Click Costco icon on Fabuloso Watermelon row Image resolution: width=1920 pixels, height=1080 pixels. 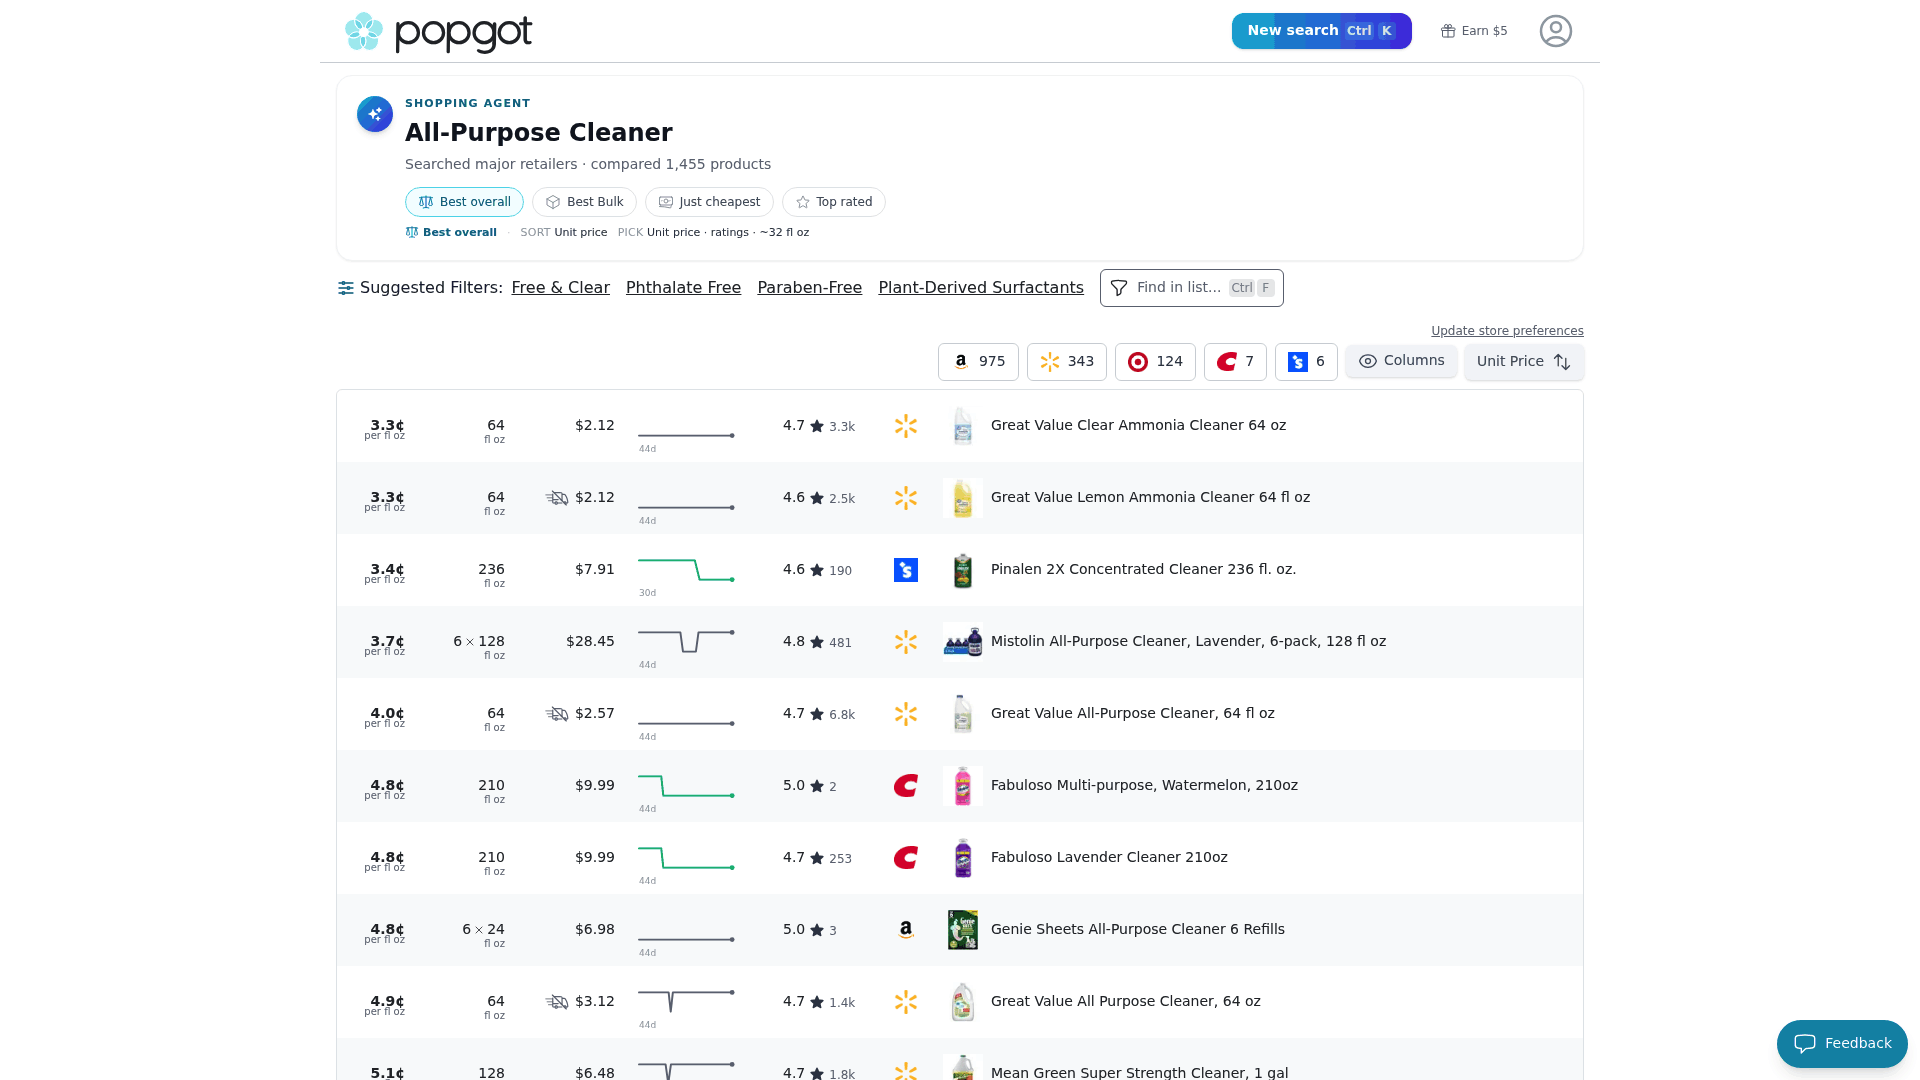[906, 786]
